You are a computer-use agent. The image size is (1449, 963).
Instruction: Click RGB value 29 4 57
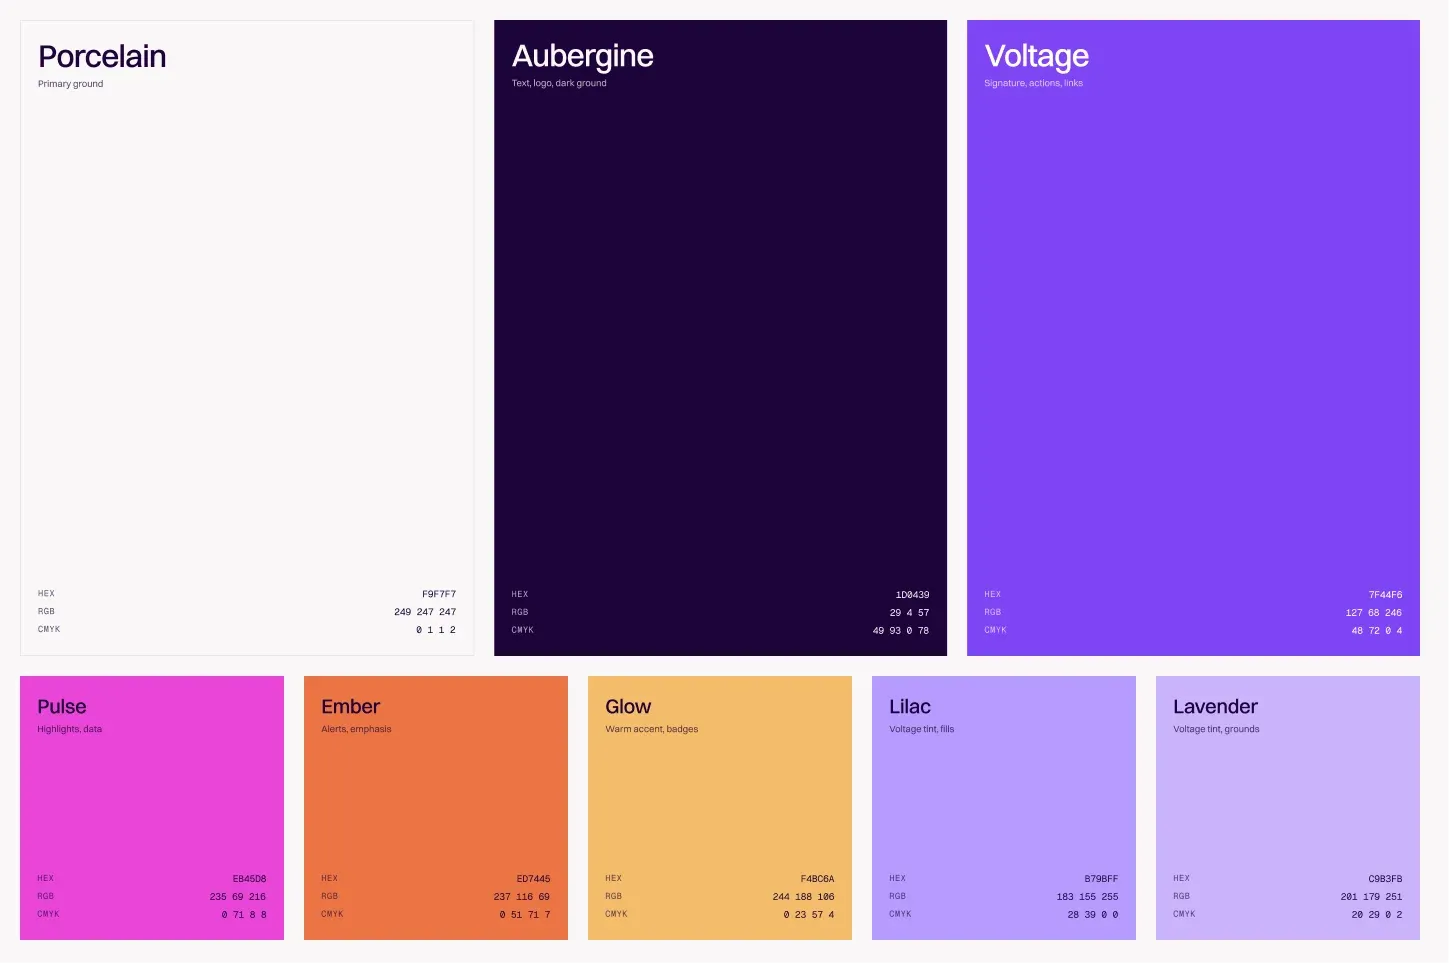[x=909, y=613]
